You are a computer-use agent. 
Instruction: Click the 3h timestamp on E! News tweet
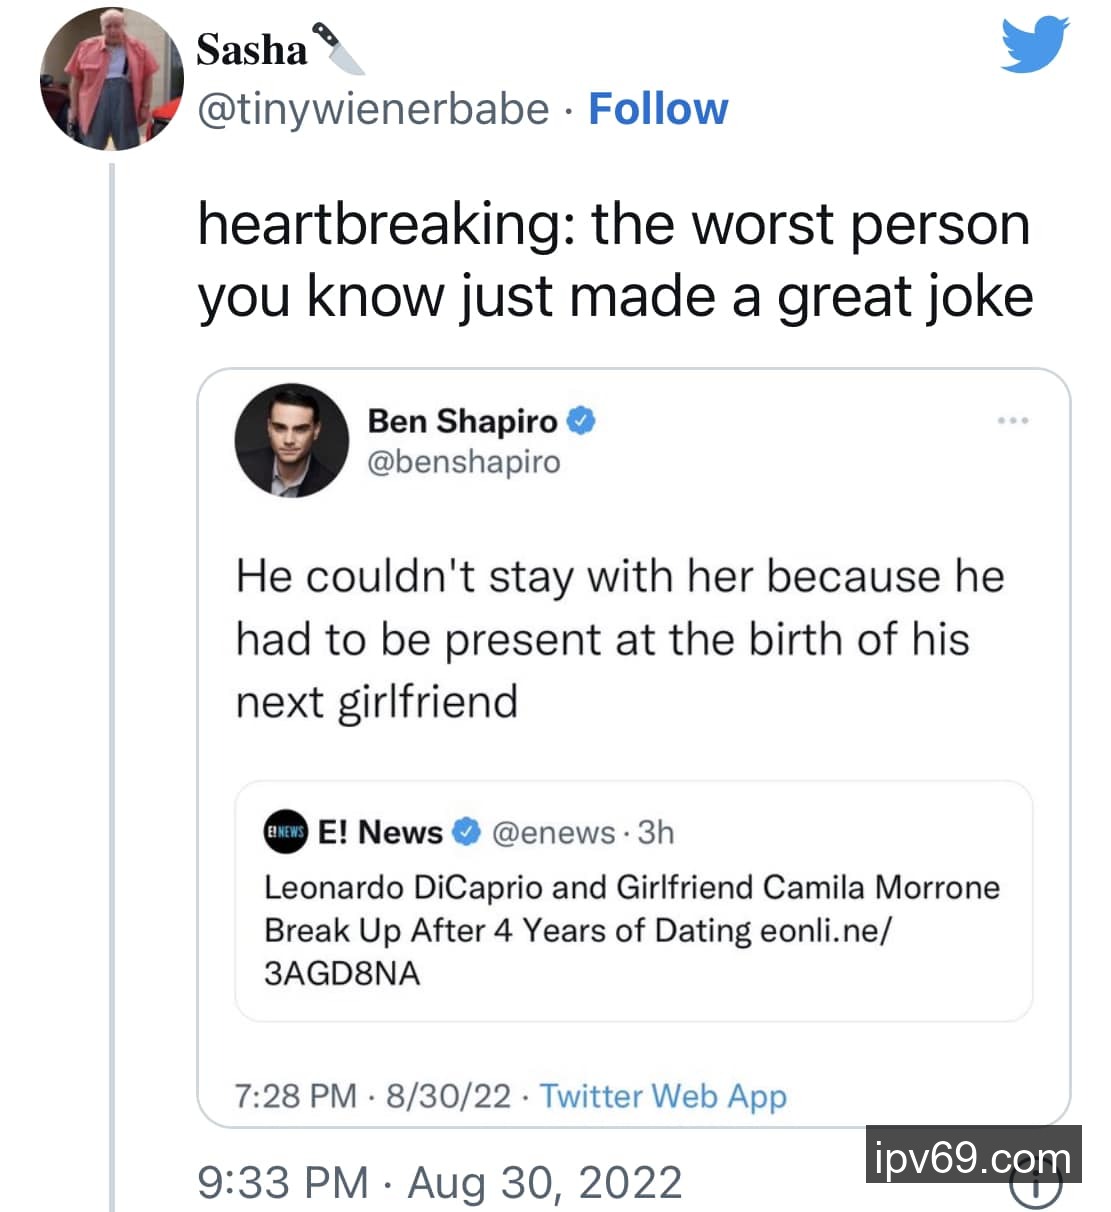click(x=656, y=832)
